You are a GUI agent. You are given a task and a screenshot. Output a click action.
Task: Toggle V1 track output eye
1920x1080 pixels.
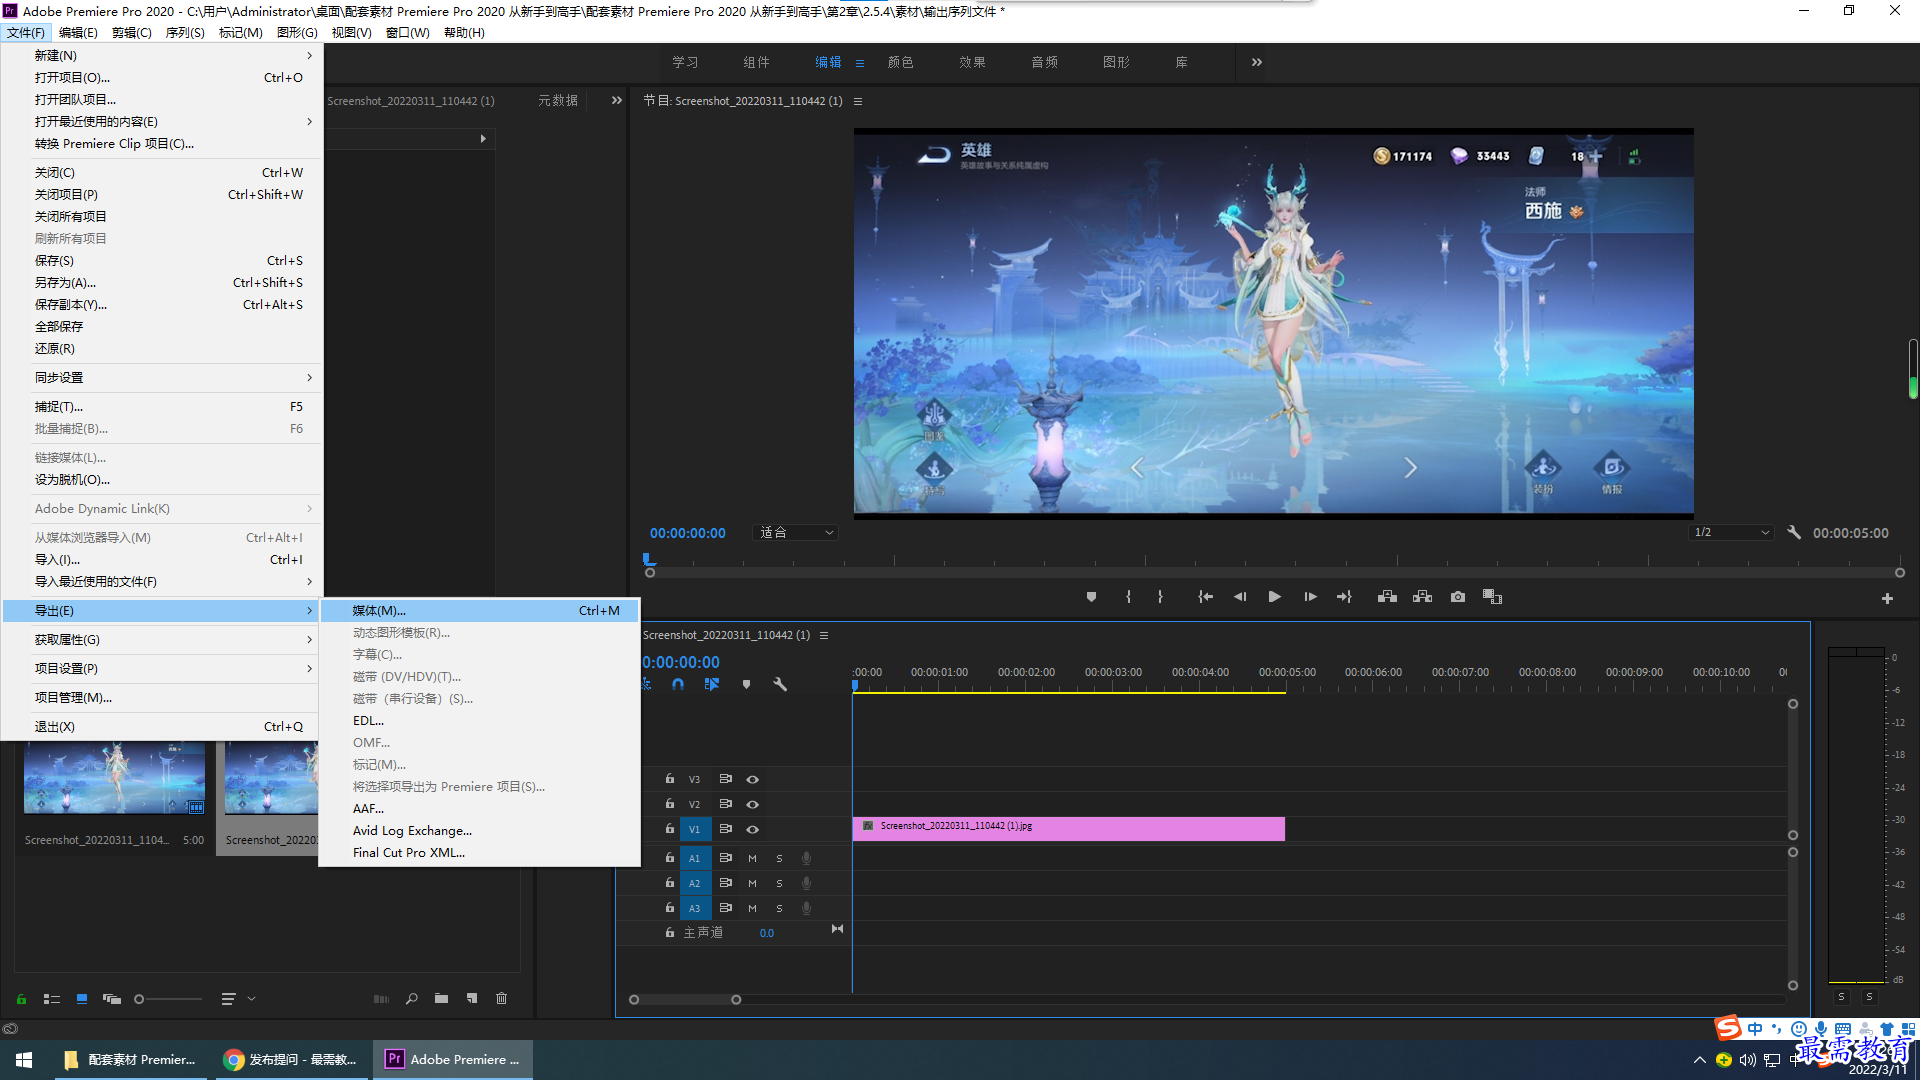pyautogui.click(x=752, y=830)
